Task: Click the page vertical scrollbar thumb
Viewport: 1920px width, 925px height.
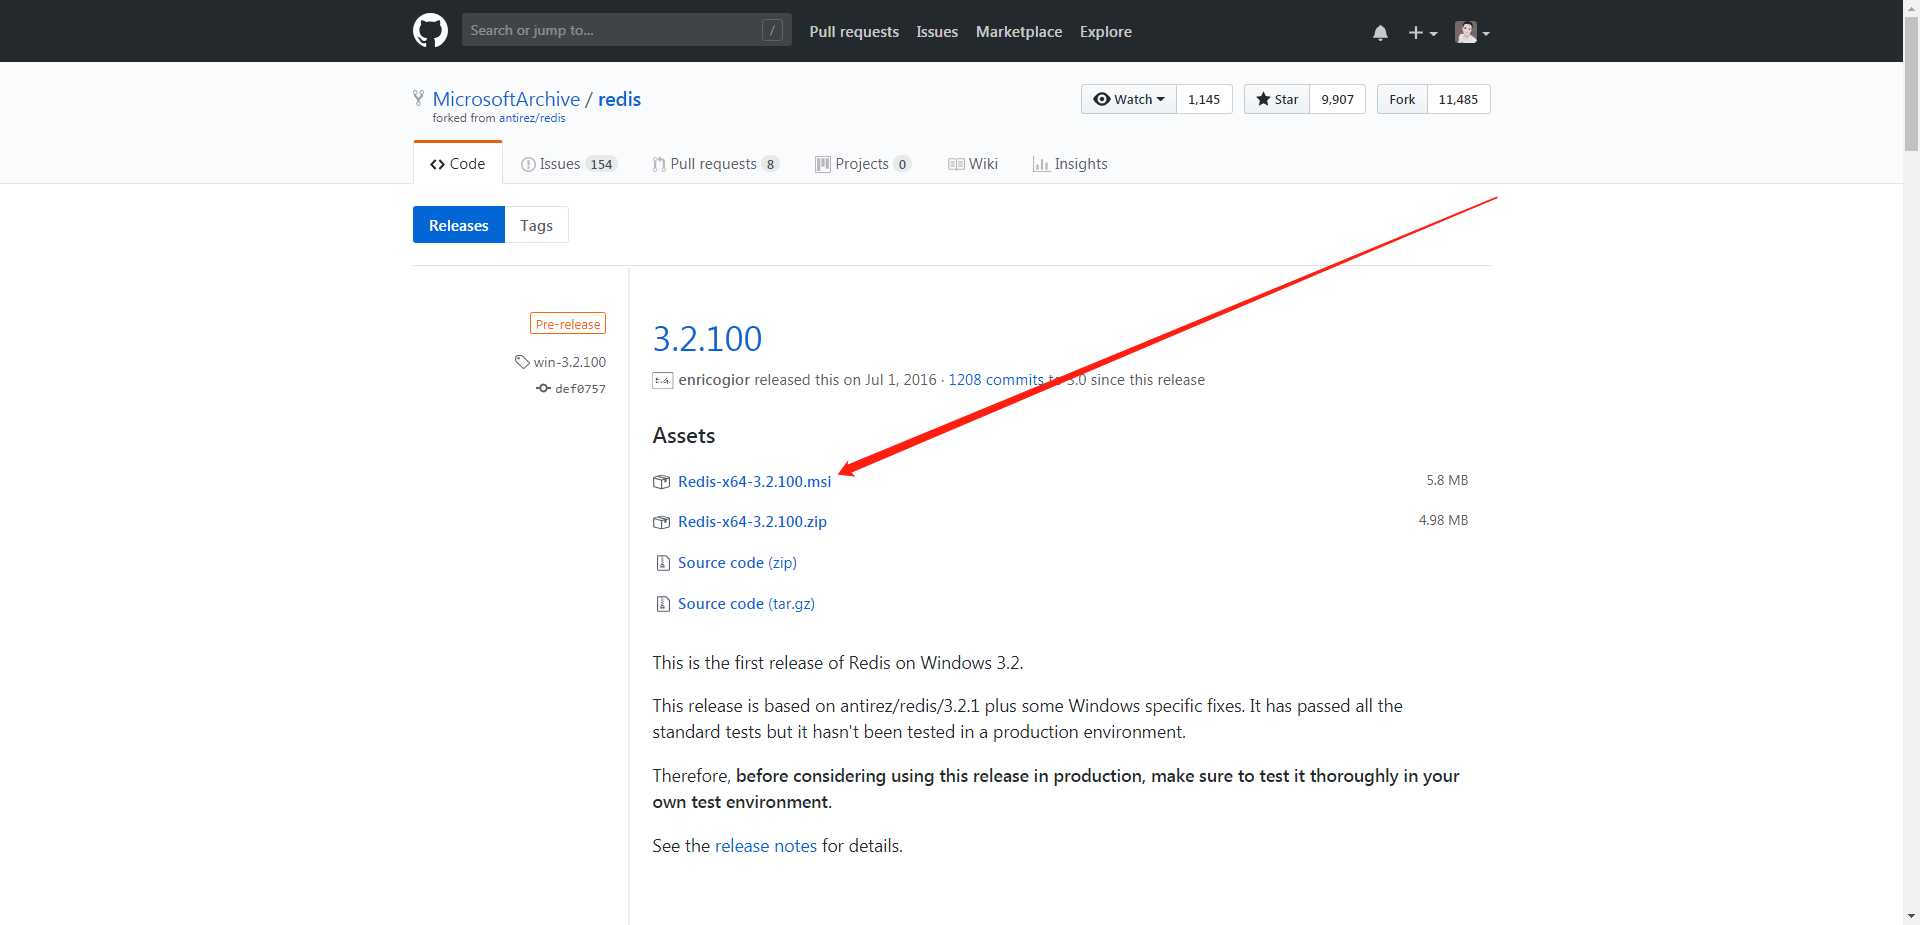Action: [1911, 83]
